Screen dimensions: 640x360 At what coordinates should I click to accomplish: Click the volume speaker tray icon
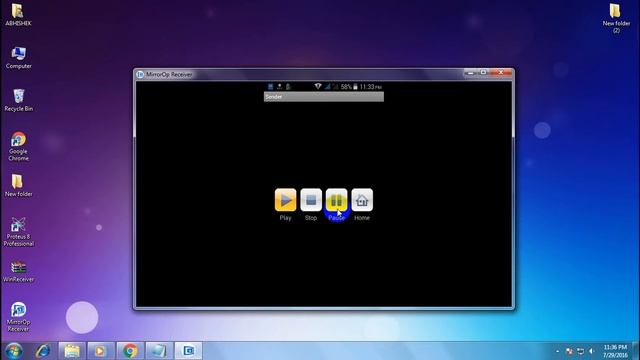[591, 351]
